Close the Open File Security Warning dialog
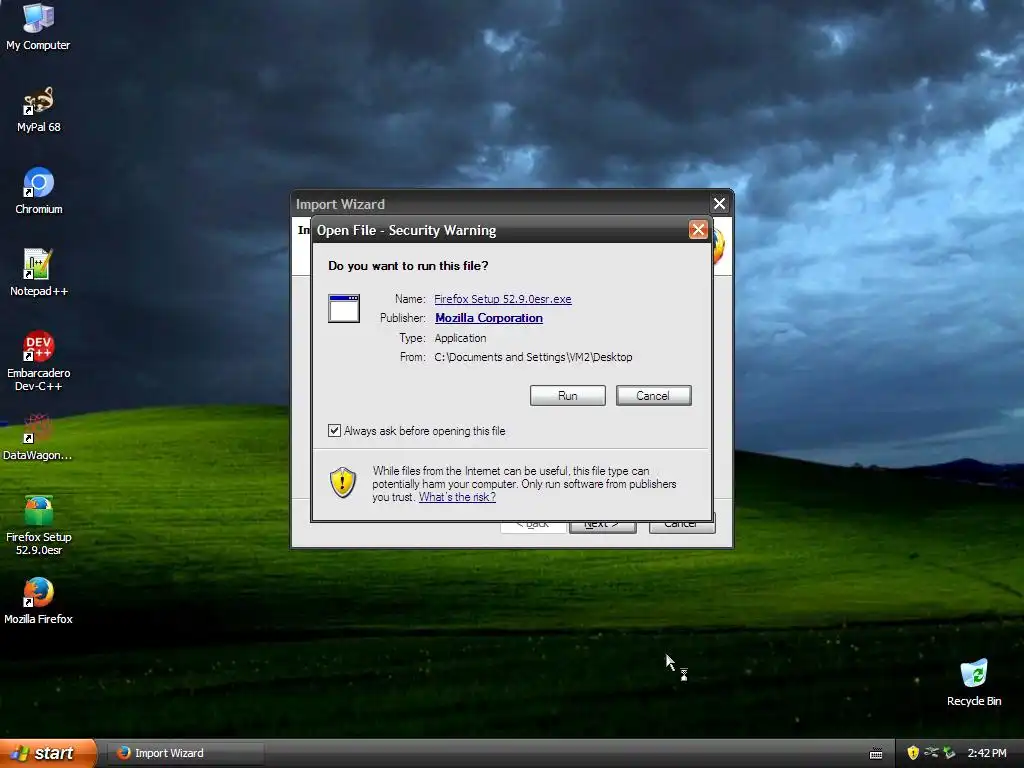Screen dimensions: 1024x768 pyautogui.click(x=698, y=230)
